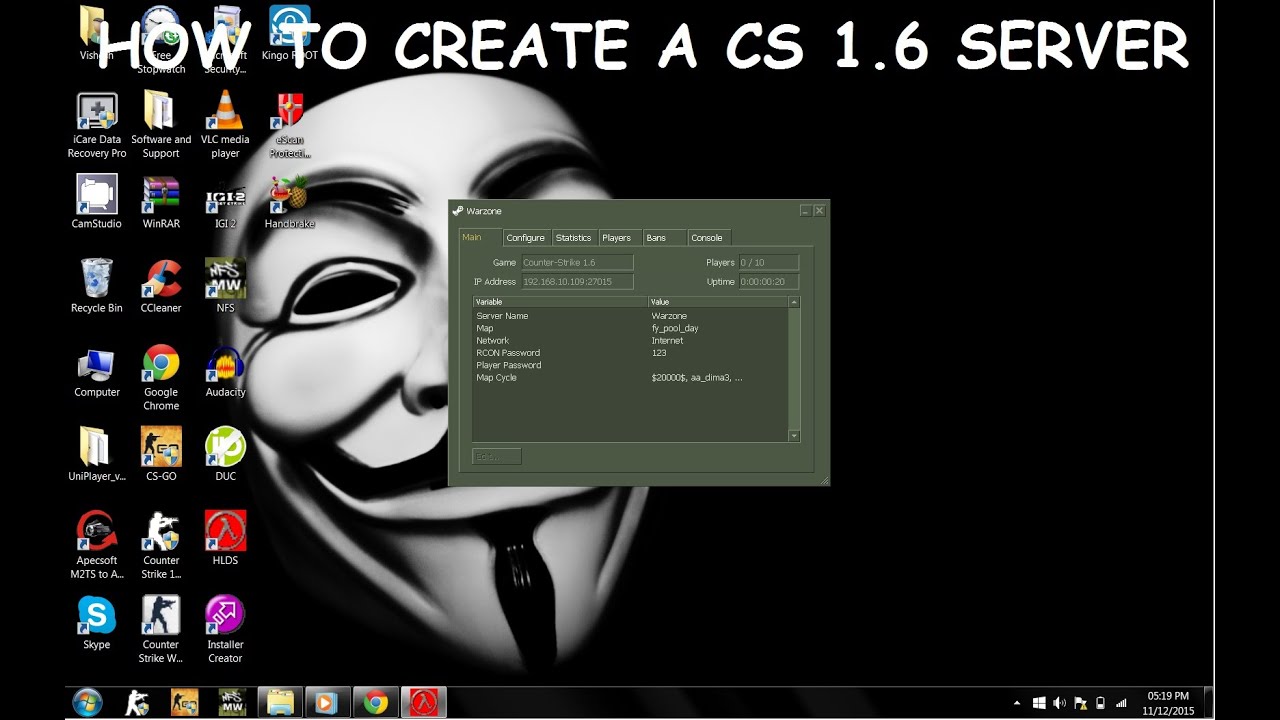
Task: Click the volume icon in system tray
Action: 1059,703
